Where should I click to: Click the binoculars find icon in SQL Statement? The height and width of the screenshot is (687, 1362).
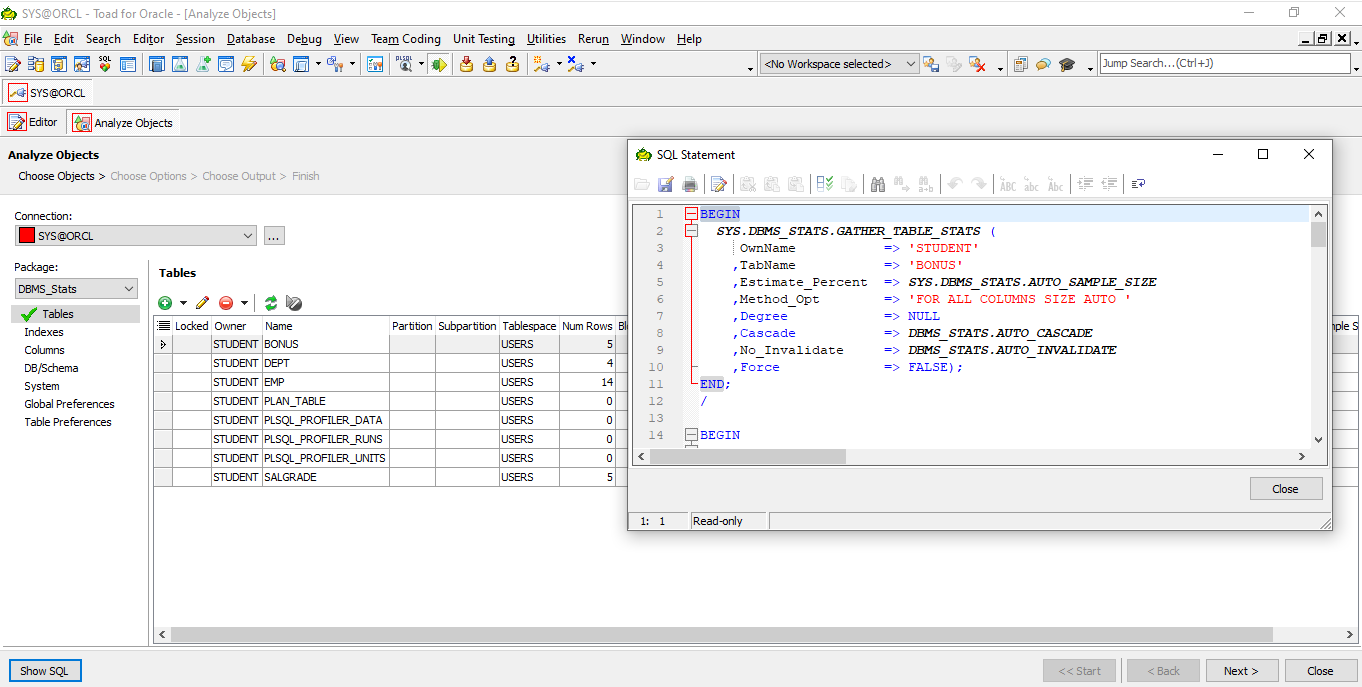878,184
